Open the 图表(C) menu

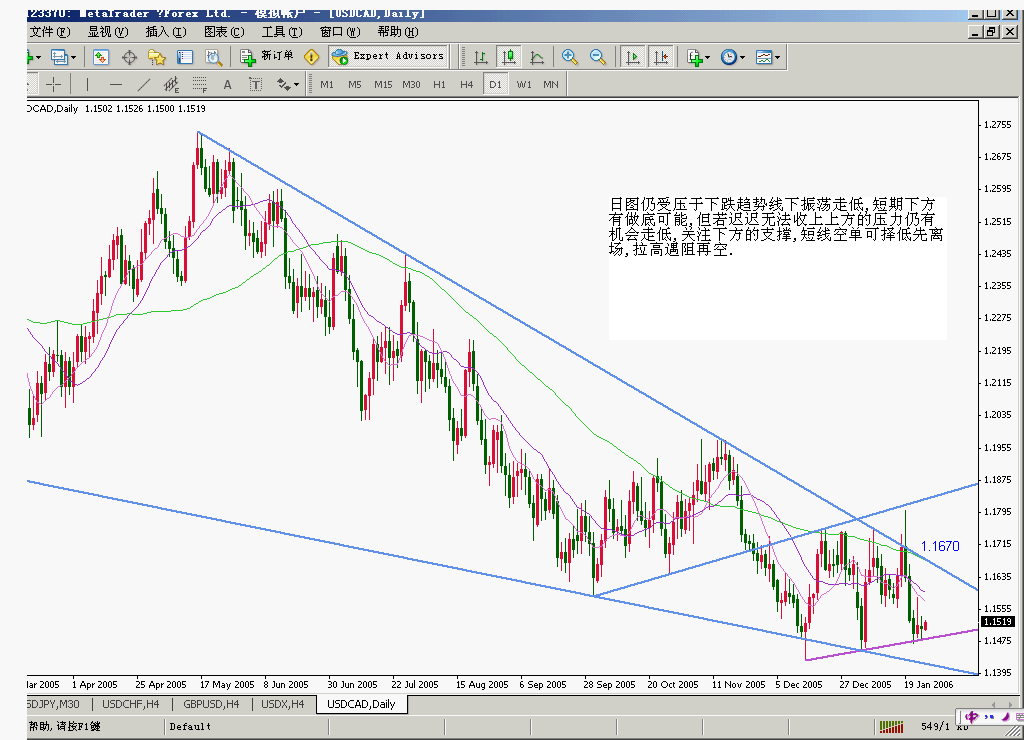(x=224, y=31)
